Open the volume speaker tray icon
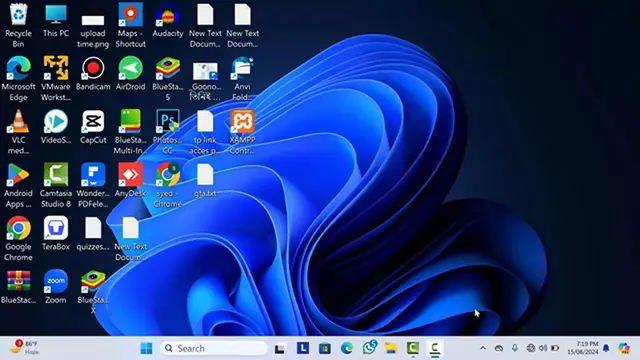Image resolution: width=640 pixels, height=360 pixels. (x=542, y=348)
